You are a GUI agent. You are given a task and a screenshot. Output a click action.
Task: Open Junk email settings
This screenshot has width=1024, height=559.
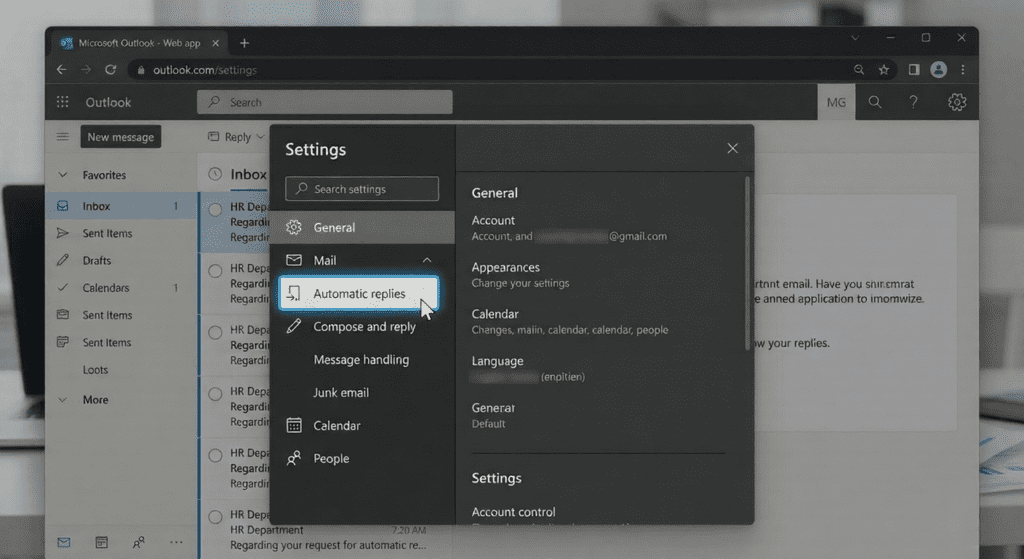(341, 392)
